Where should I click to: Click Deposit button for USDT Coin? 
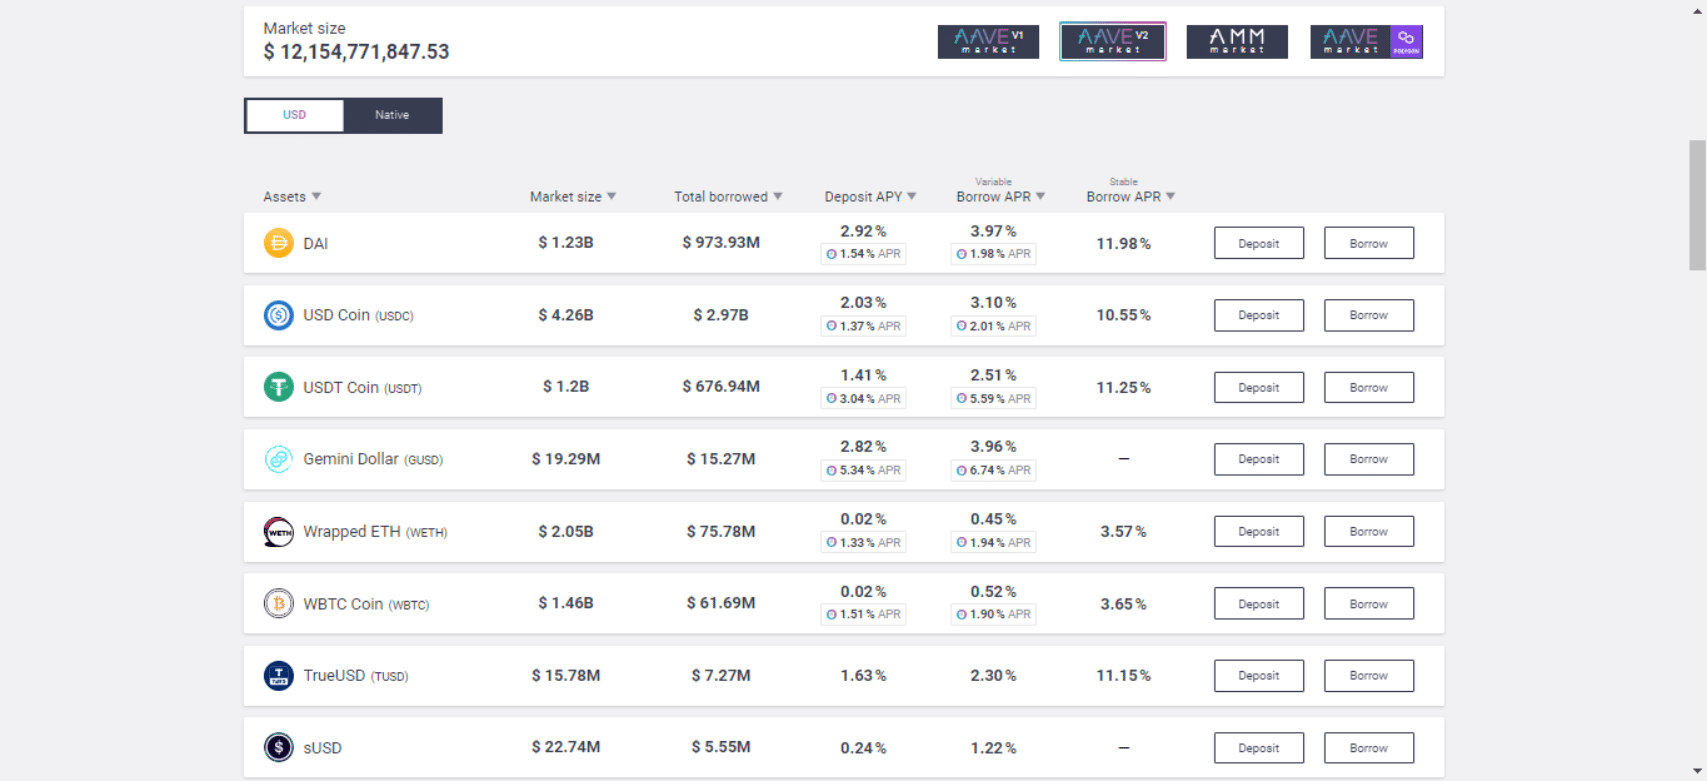(x=1259, y=387)
